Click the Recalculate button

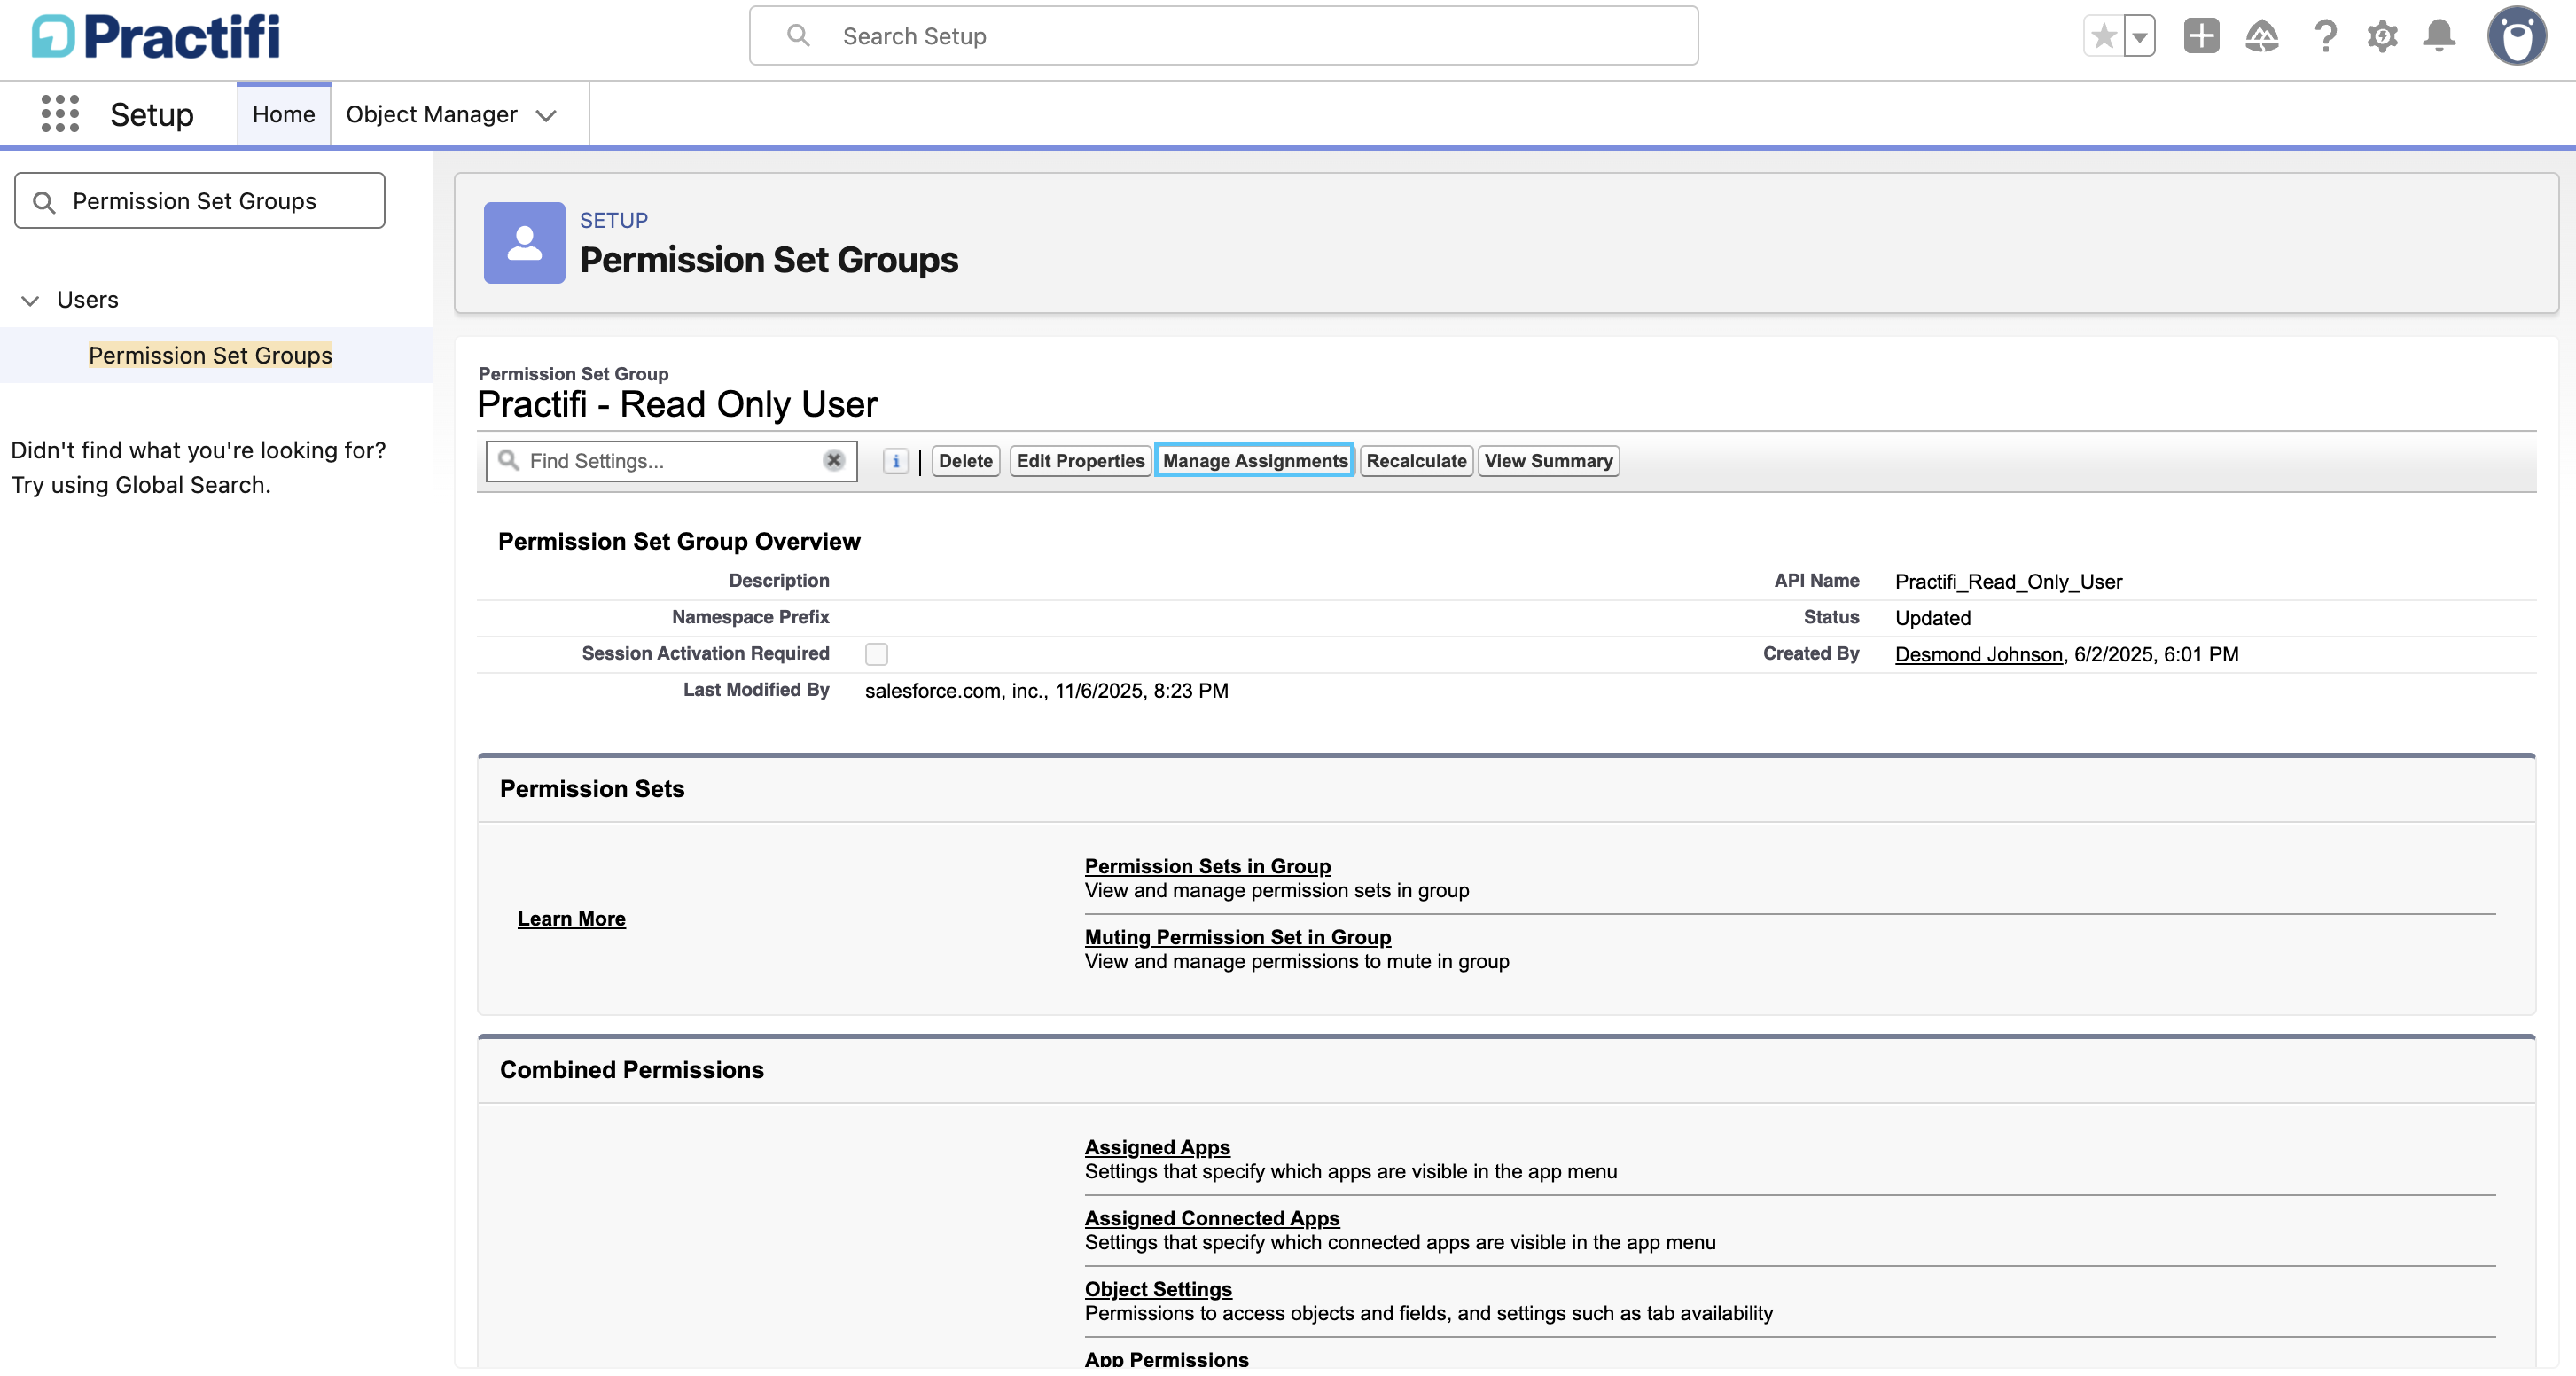[1416, 461]
